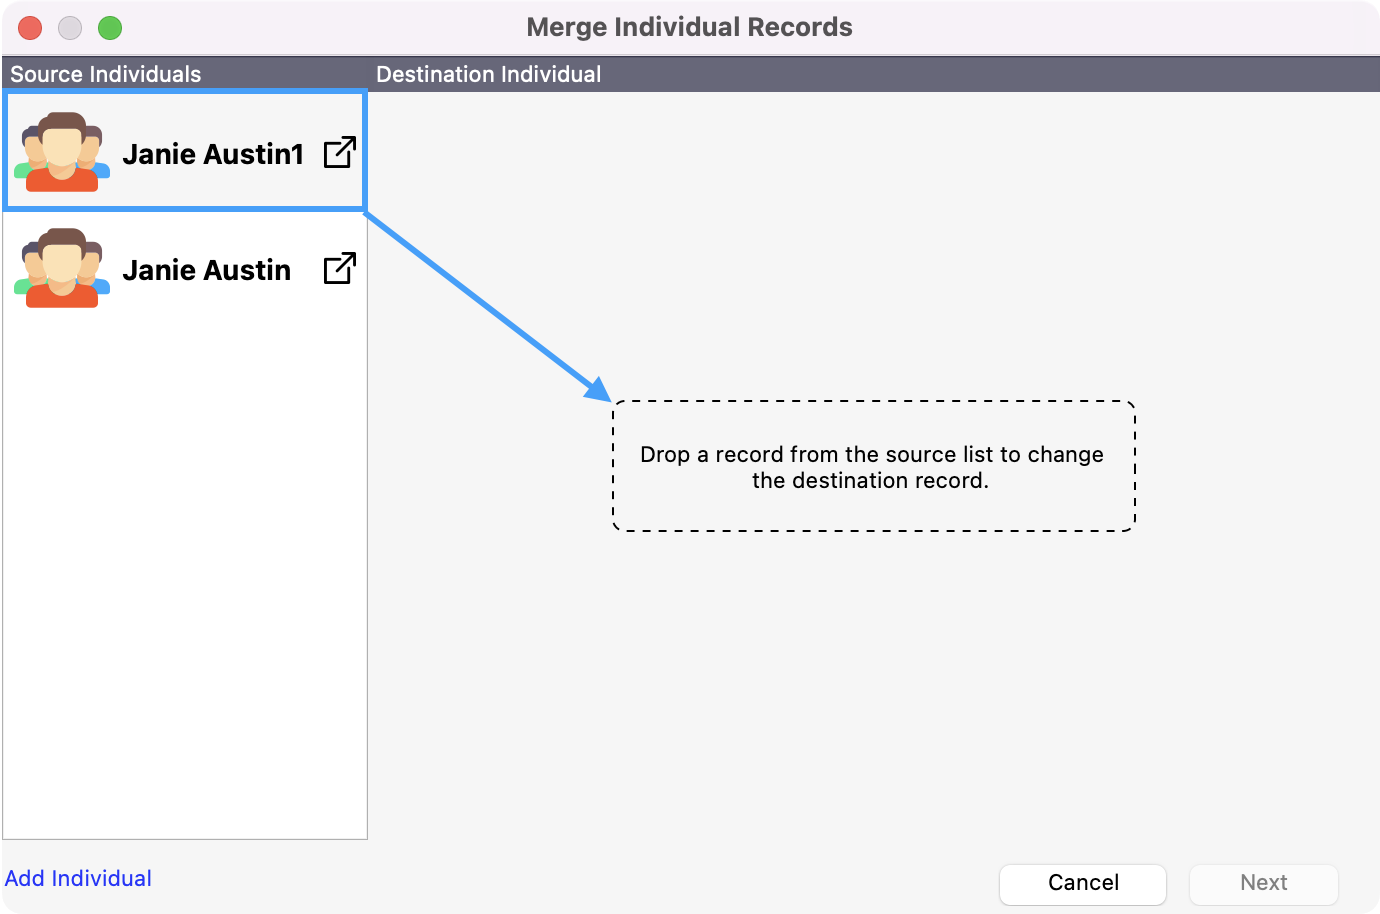Click the Source Individuals column header

(x=106, y=74)
